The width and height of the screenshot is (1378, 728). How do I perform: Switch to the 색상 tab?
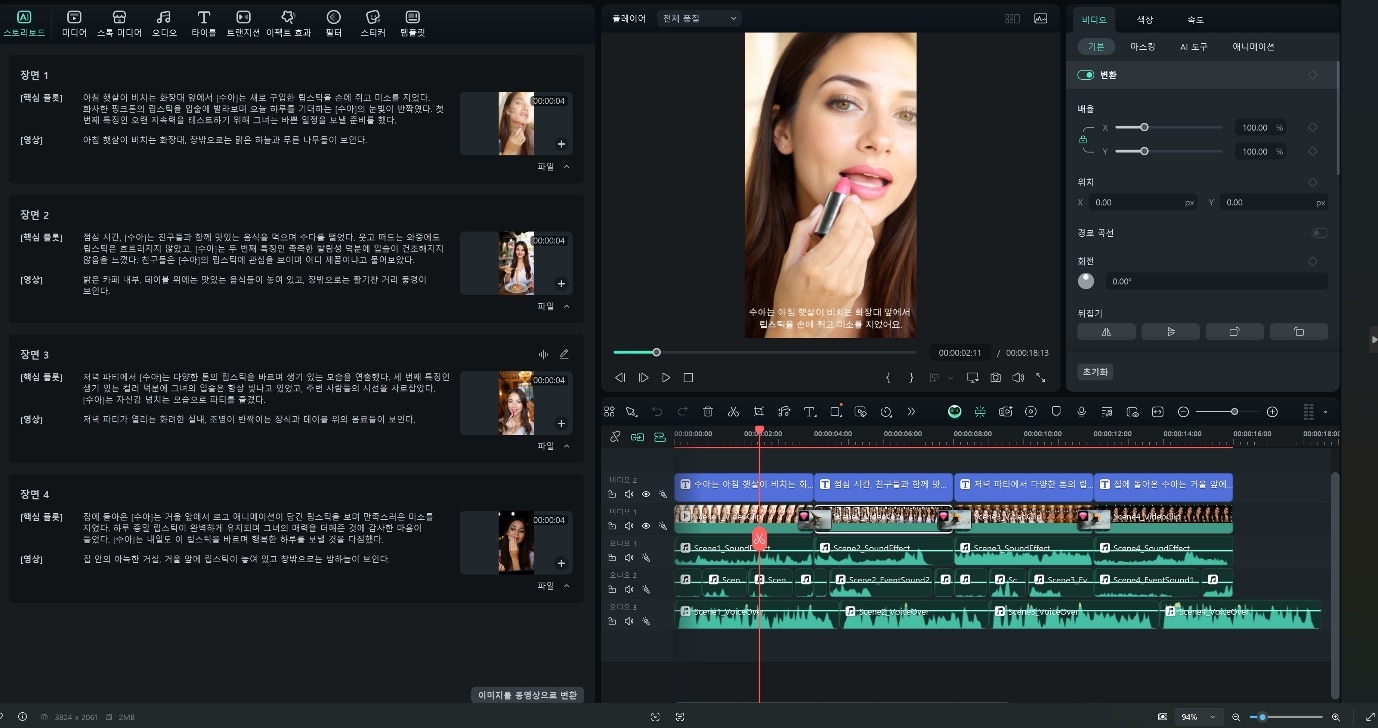click(x=1145, y=20)
